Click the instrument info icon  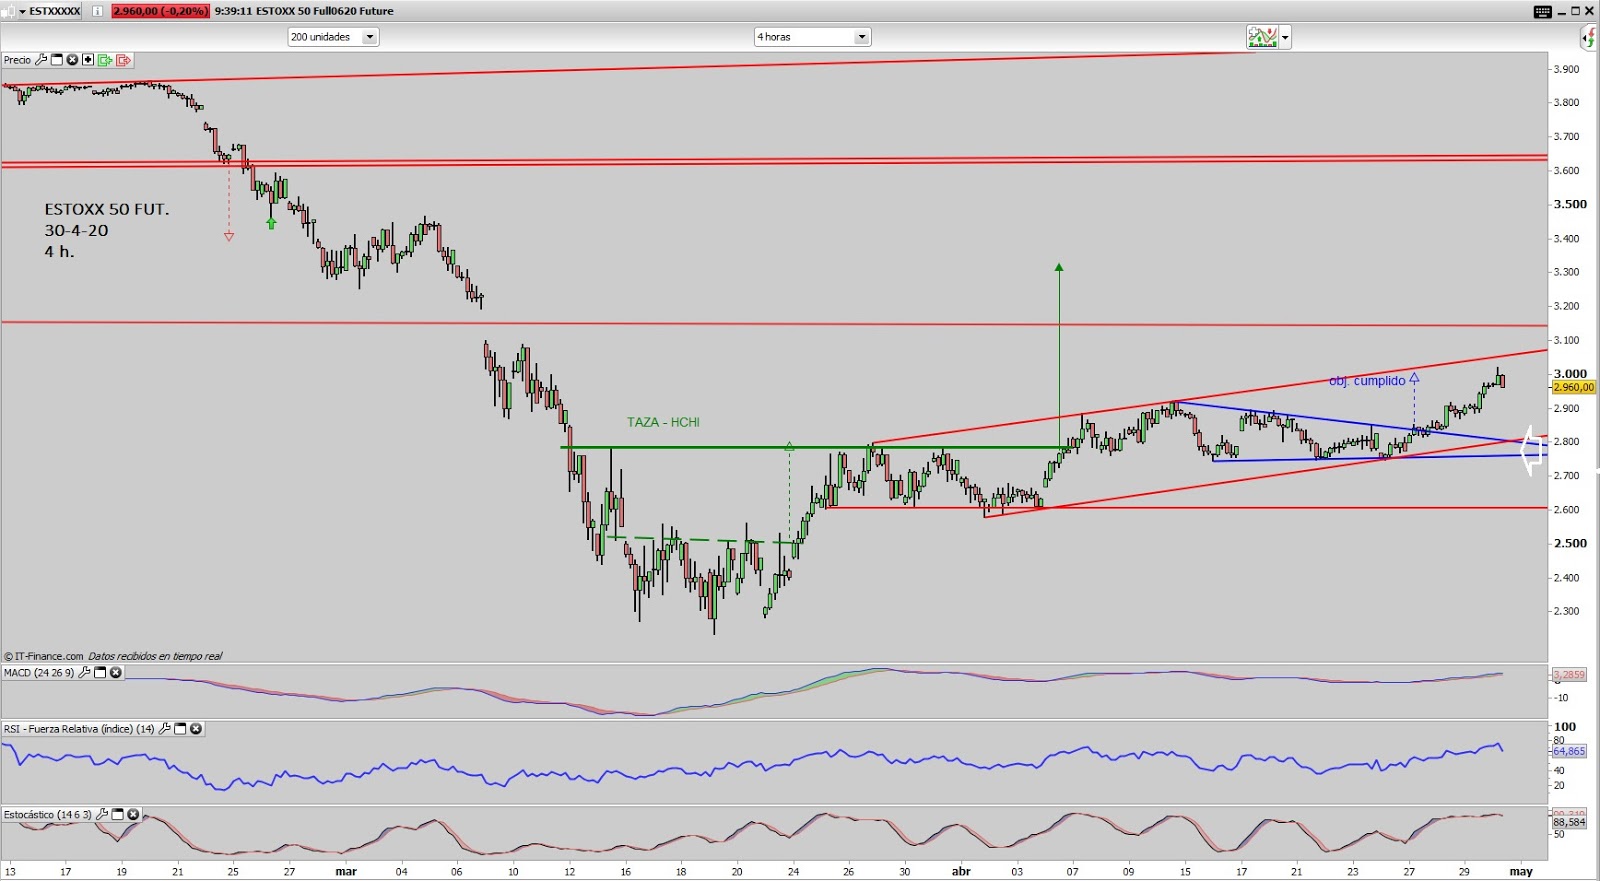pos(97,11)
